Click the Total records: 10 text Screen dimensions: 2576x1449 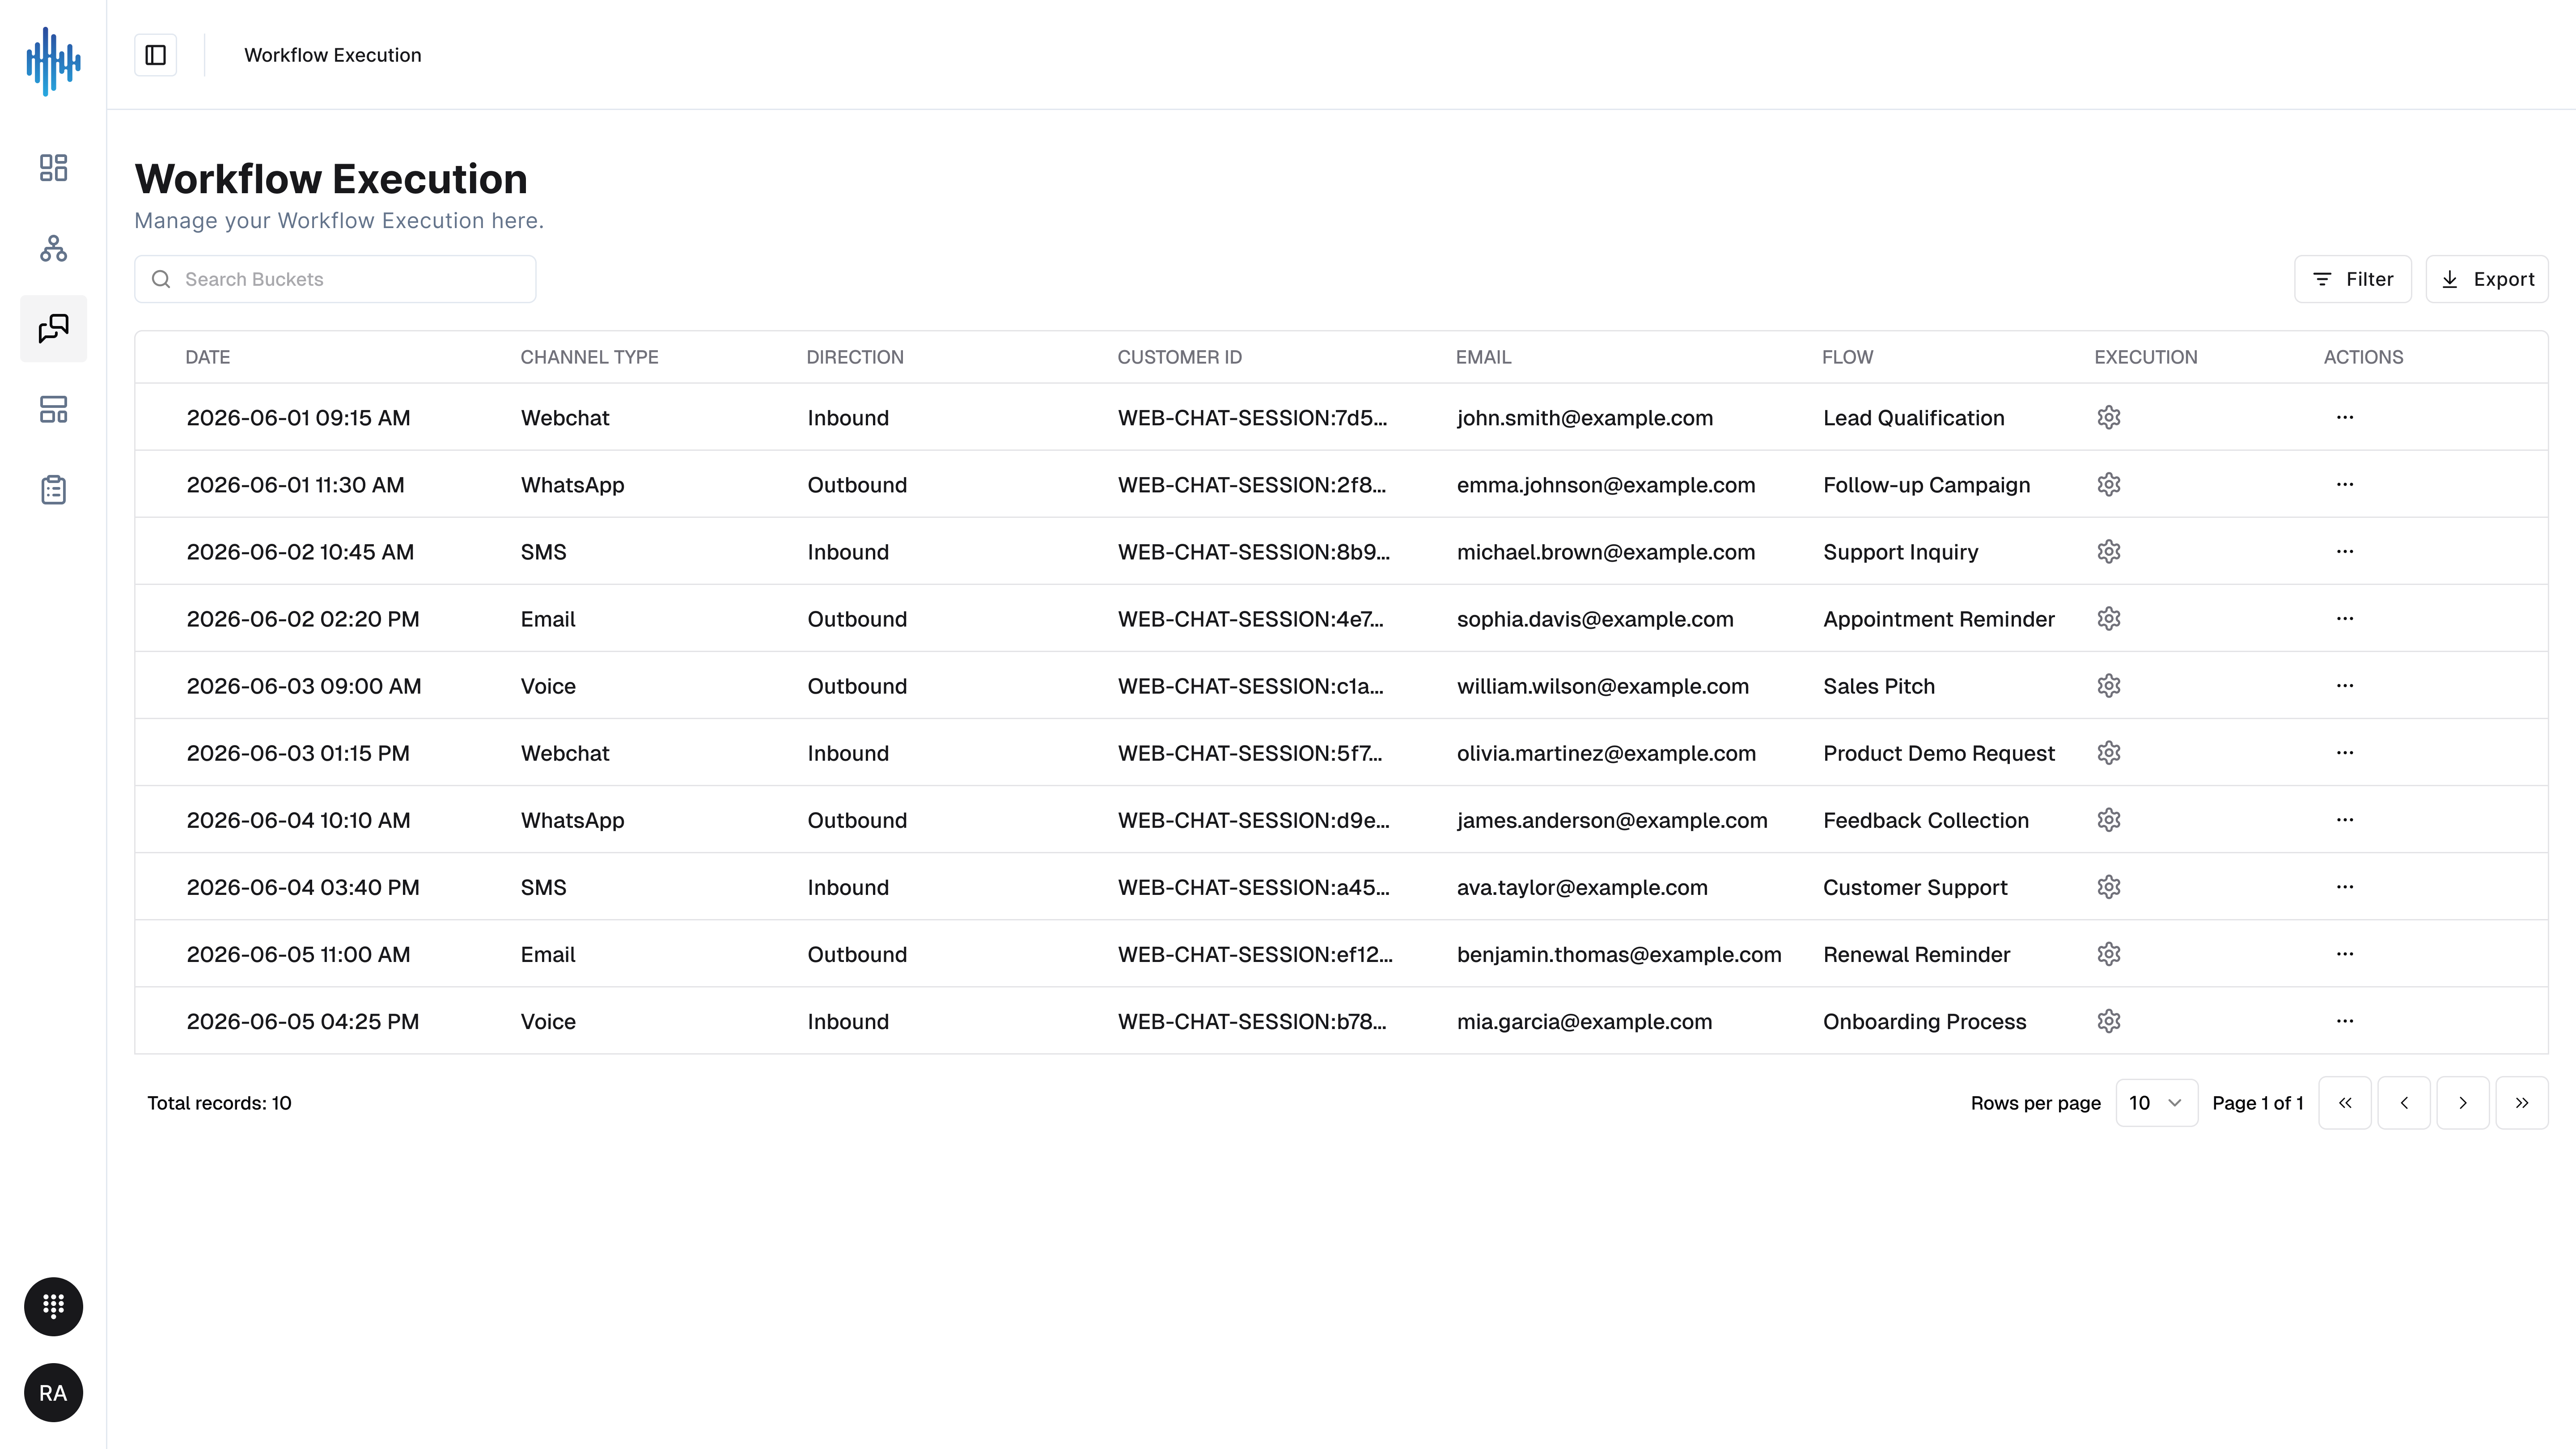[219, 1103]
